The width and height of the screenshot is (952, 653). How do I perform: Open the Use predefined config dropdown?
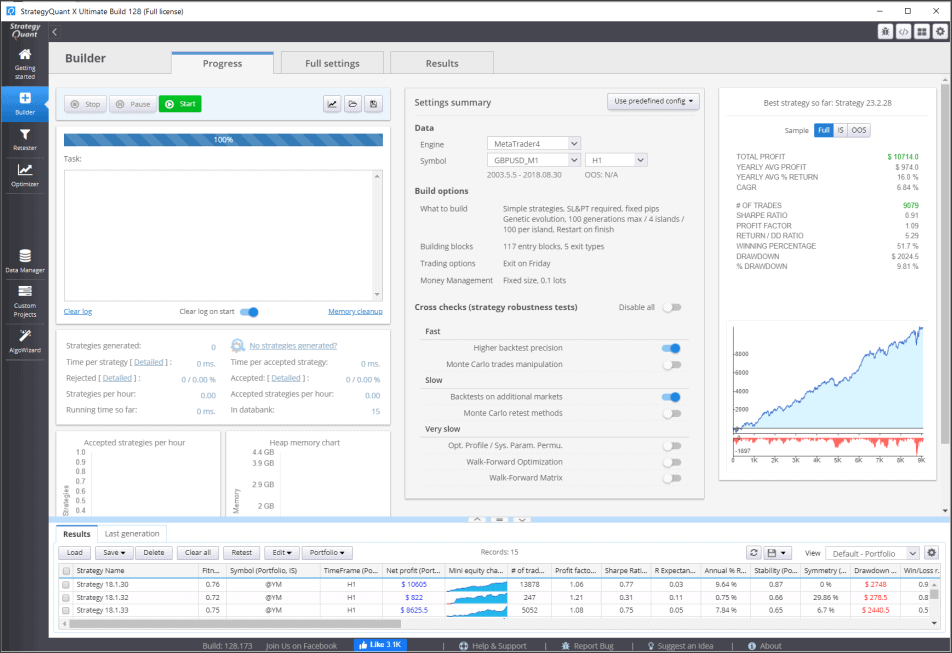click(x=653, y=101)
